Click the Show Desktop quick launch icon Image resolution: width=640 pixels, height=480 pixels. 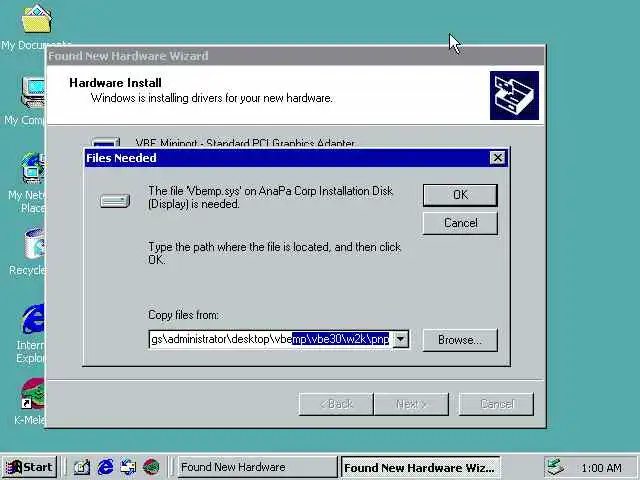pyautogui.click(x=82, y=467)
